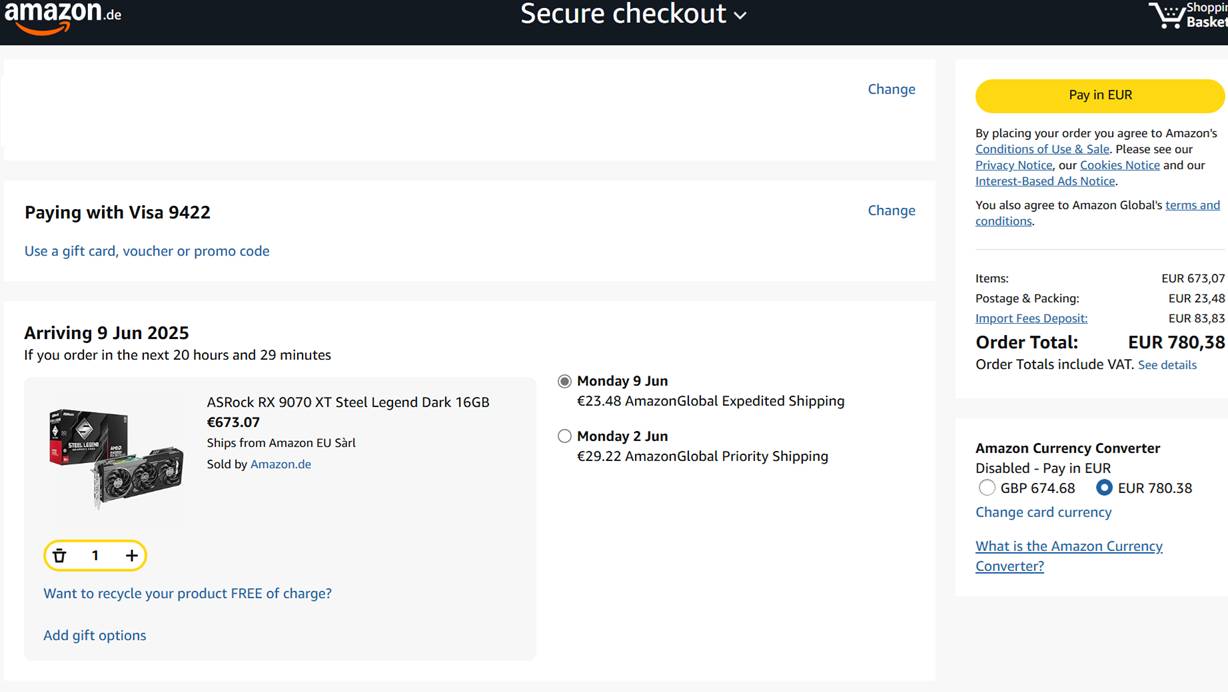Select Monday 9 Jun Expedited Shipping
The height and width of the screenshot is (692, 1228).
click(565, 381)
